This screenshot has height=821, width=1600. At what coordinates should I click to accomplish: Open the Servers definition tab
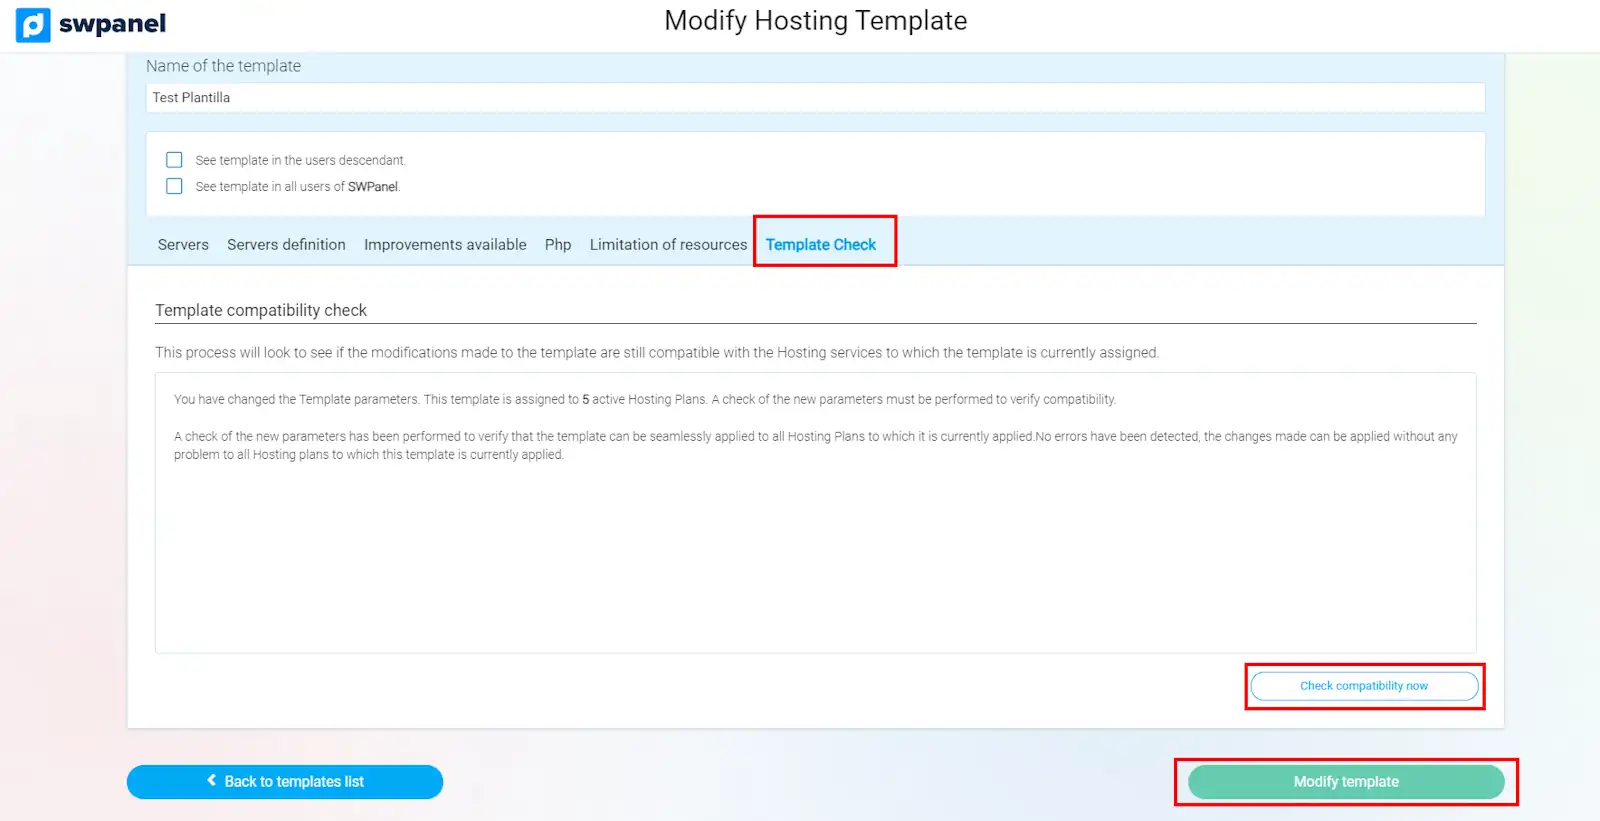tap(286, 245)
